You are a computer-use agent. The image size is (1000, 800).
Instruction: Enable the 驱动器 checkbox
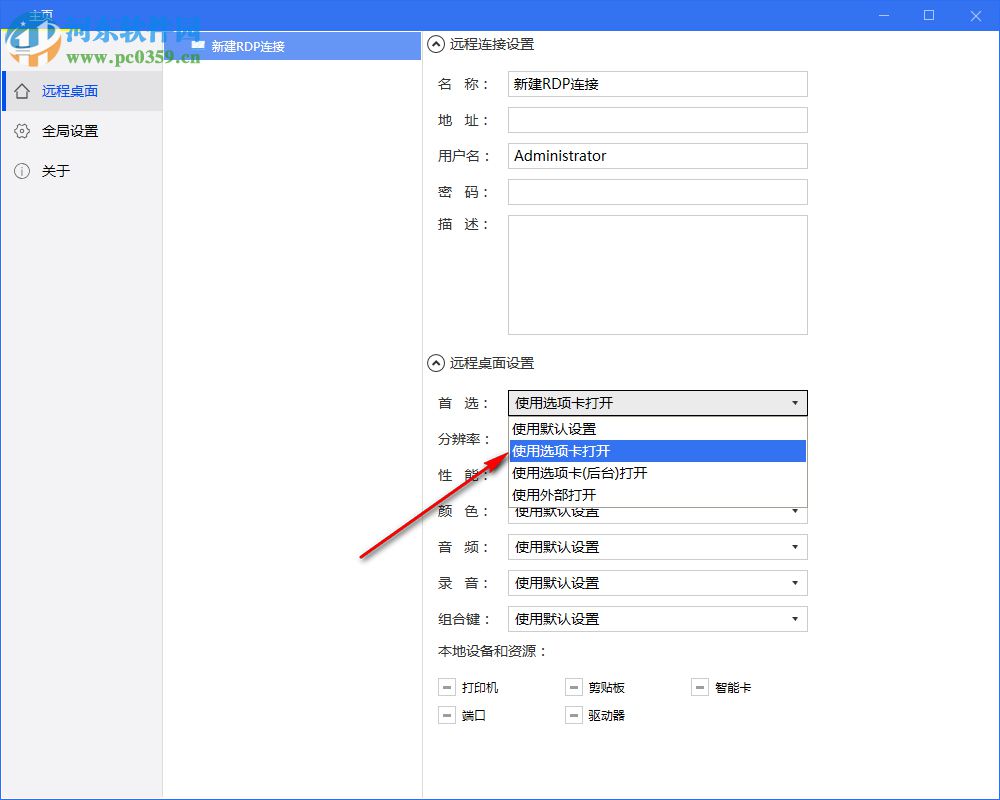tap(574, 715)
